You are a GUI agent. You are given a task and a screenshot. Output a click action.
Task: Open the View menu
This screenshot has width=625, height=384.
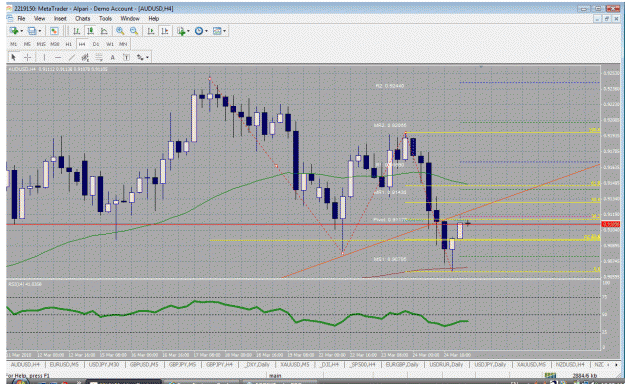pos(39,18)
